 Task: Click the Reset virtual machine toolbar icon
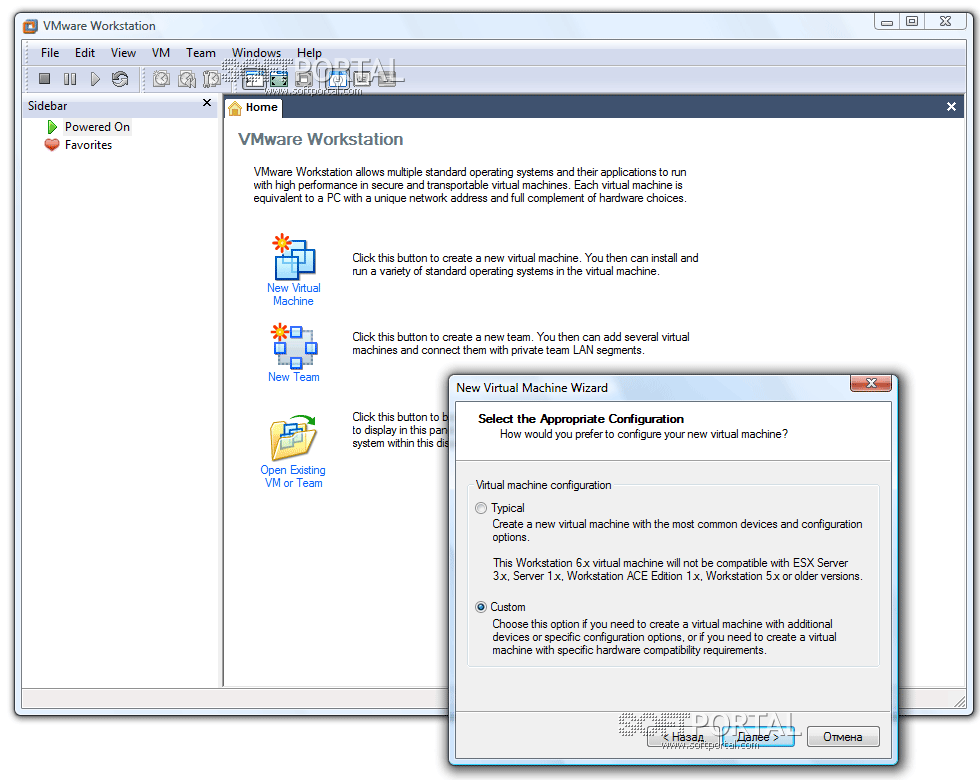pos(120,79)
